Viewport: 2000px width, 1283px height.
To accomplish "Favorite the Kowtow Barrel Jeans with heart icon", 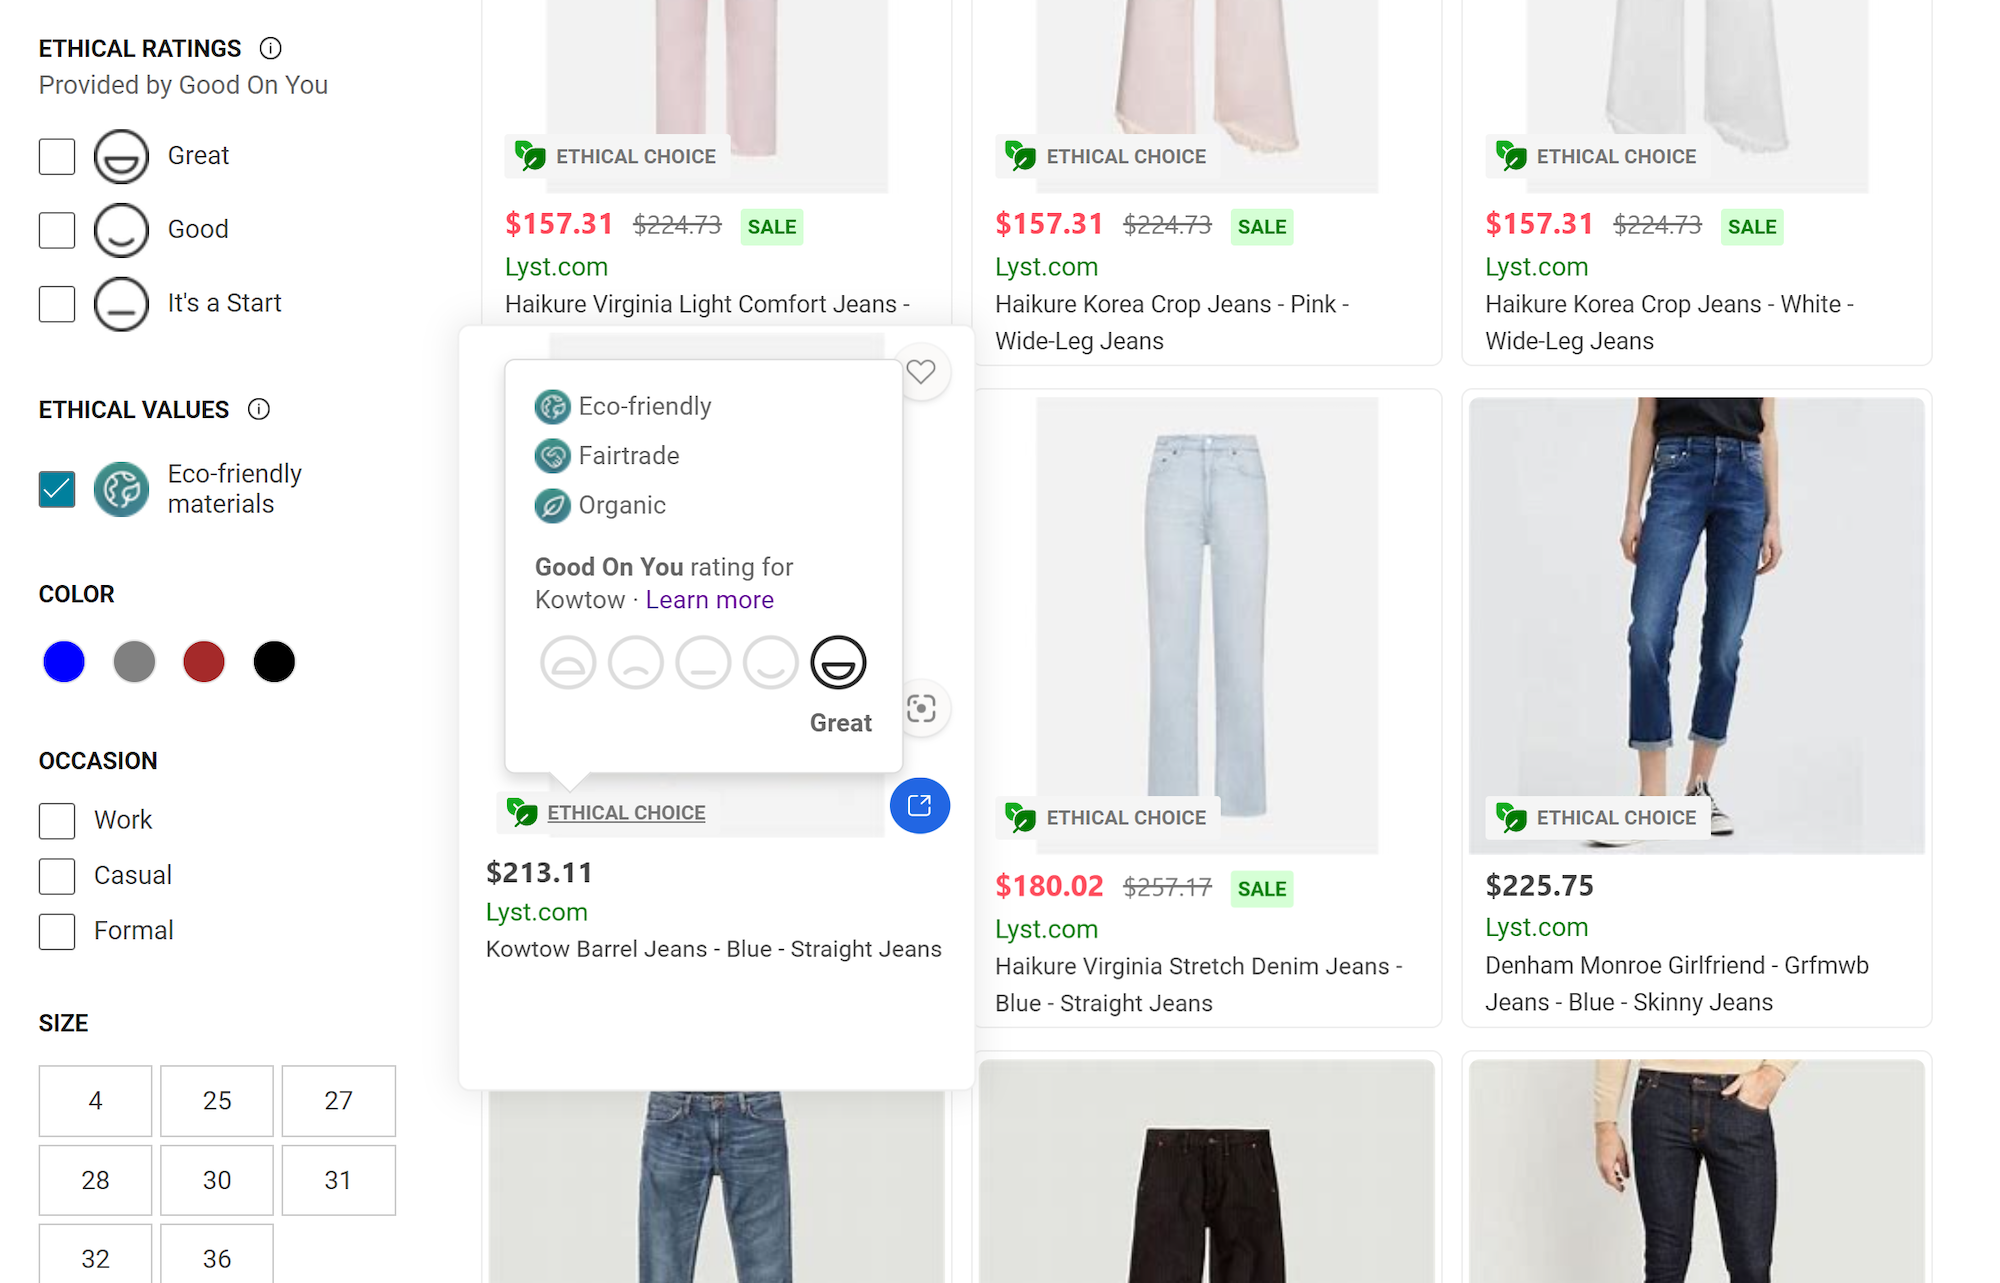I will tap(921, 371).
